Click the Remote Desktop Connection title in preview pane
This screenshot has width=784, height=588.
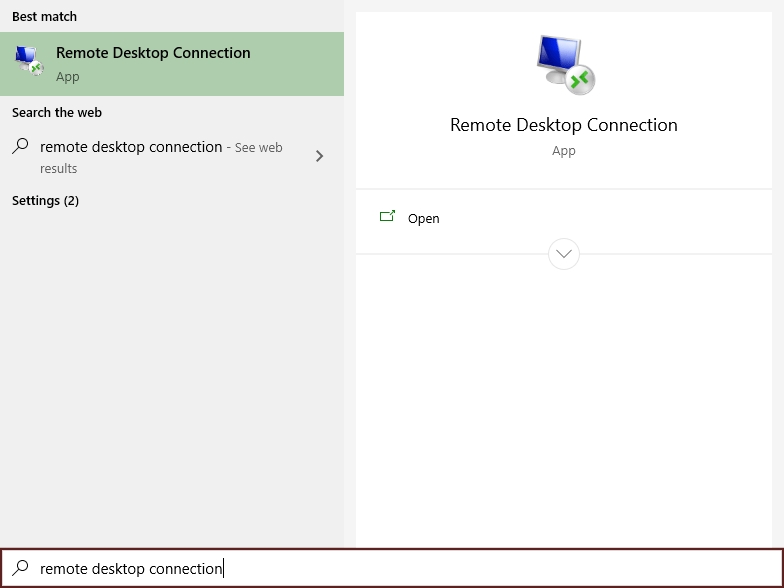tap(564, 125)
